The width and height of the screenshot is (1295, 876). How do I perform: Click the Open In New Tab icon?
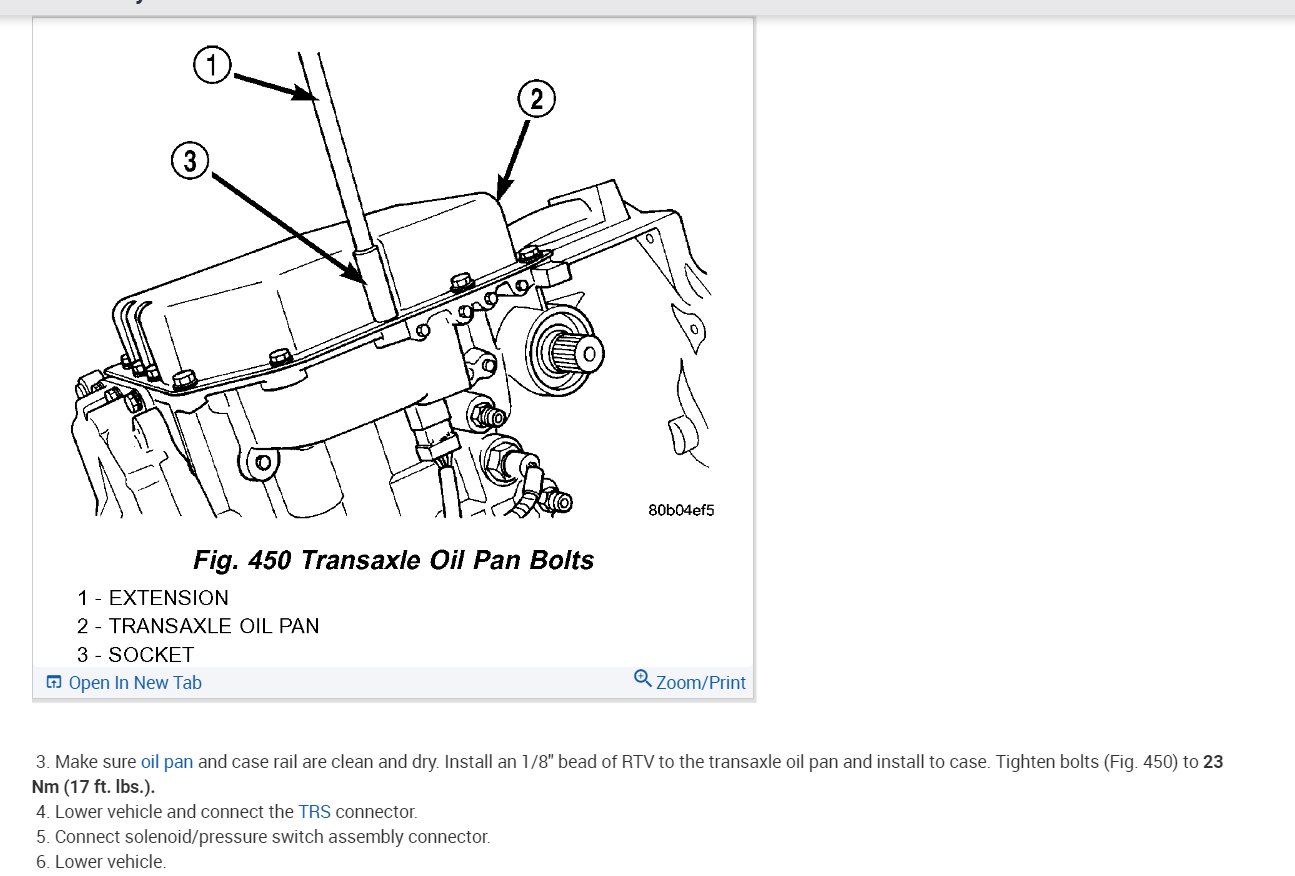pos(54,682)
